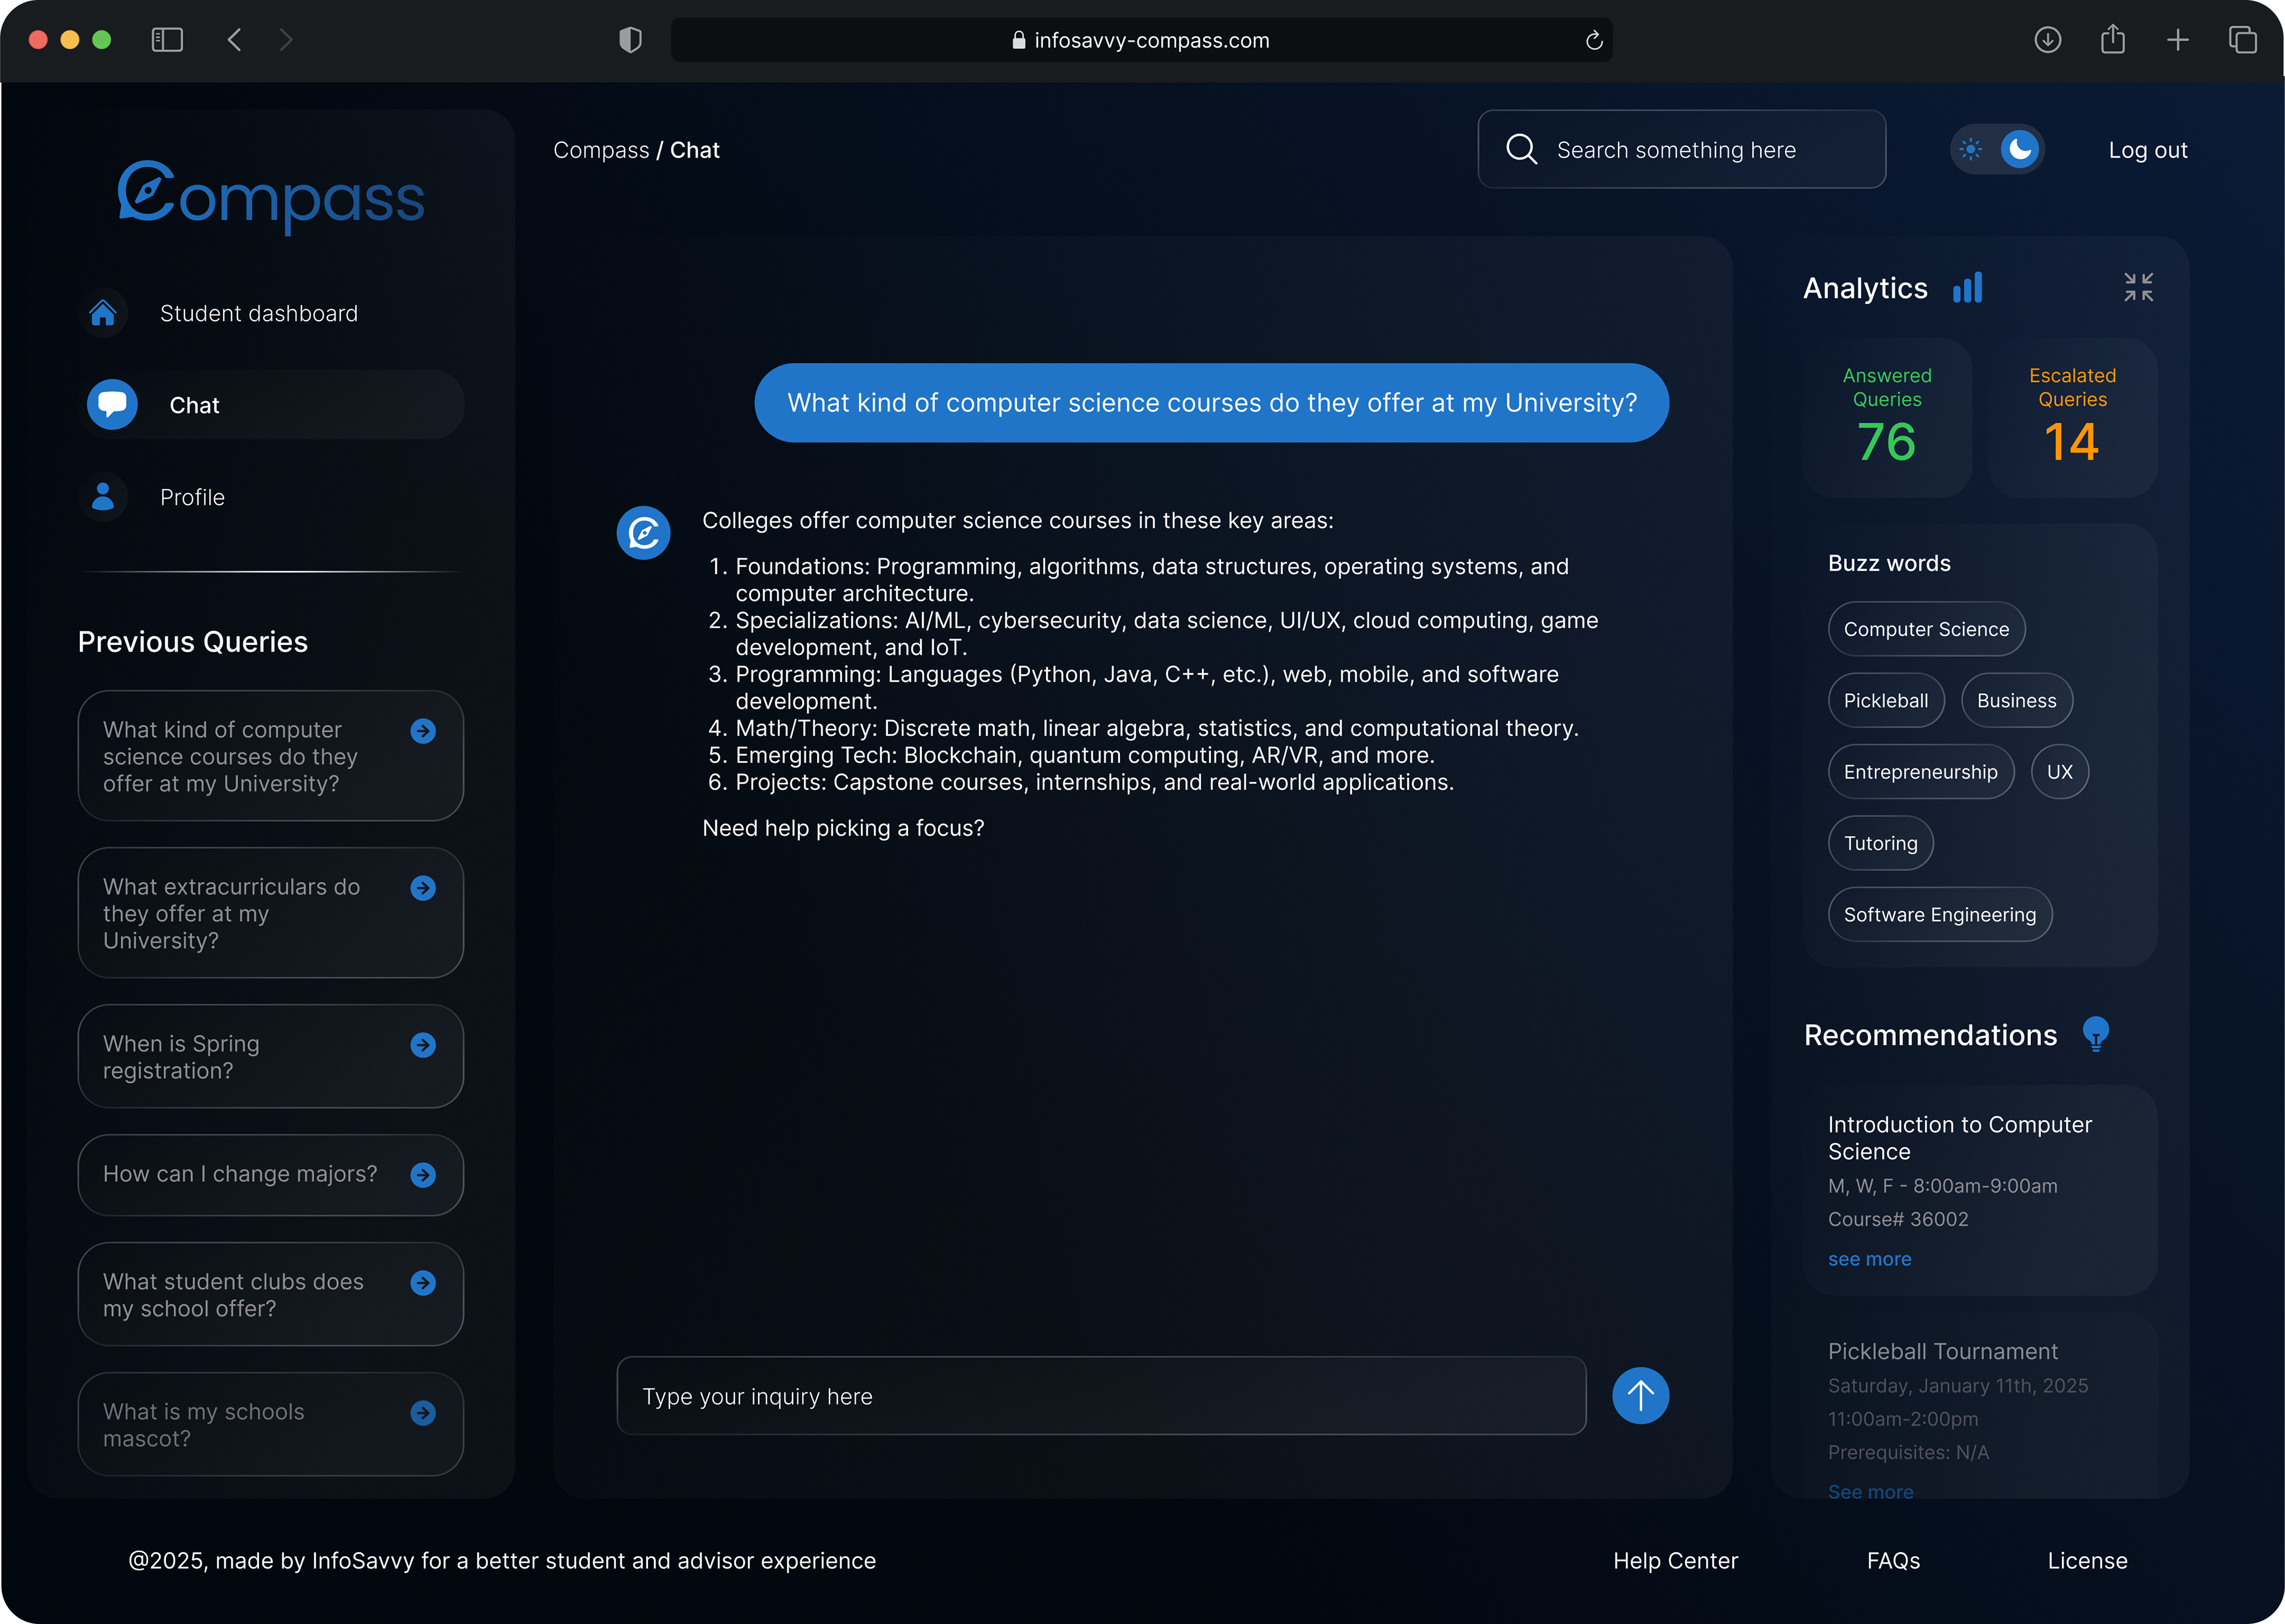This screenshot has width=2285, height=1624.
Task: Click the search magnifier icon
Action: tap(1521, 149)
